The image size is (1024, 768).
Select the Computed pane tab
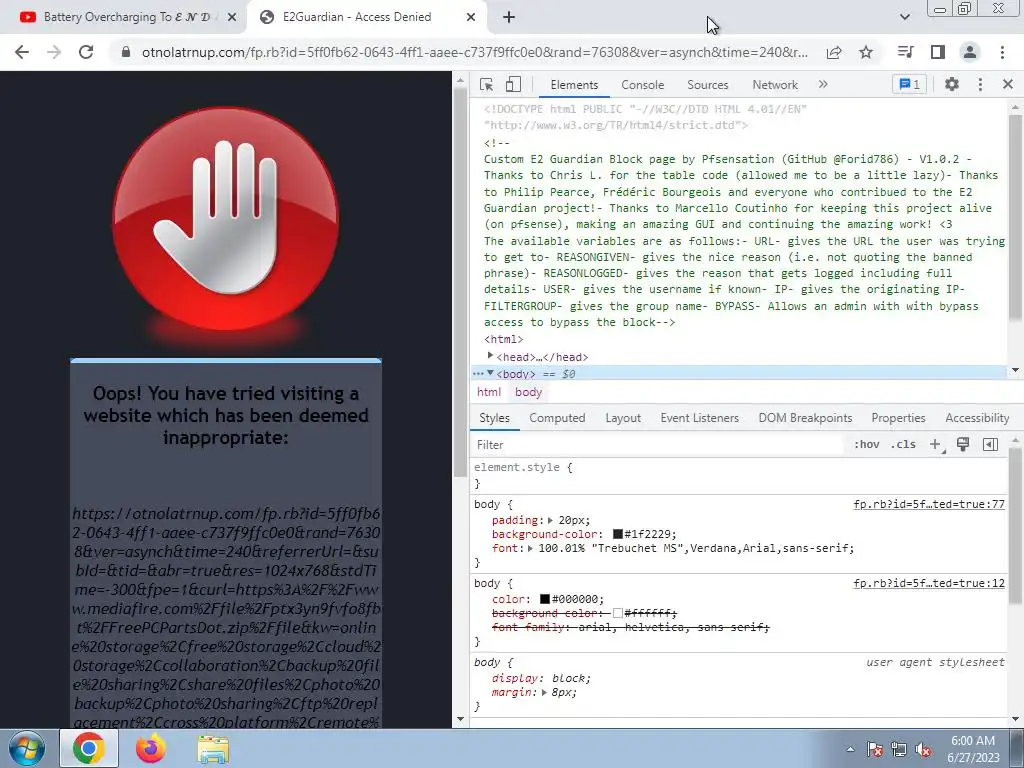(x=557, y=418)
